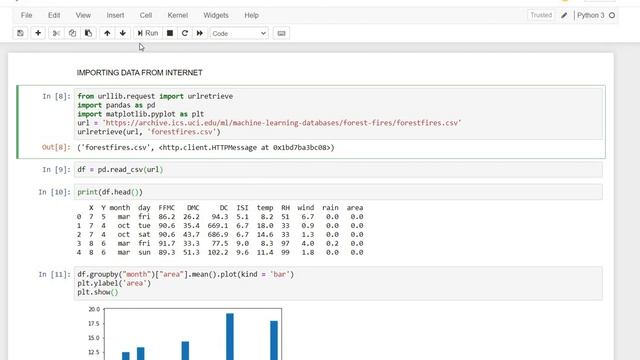Open the Cell menu
Screen dimensions: 640x360
(146, 15)
